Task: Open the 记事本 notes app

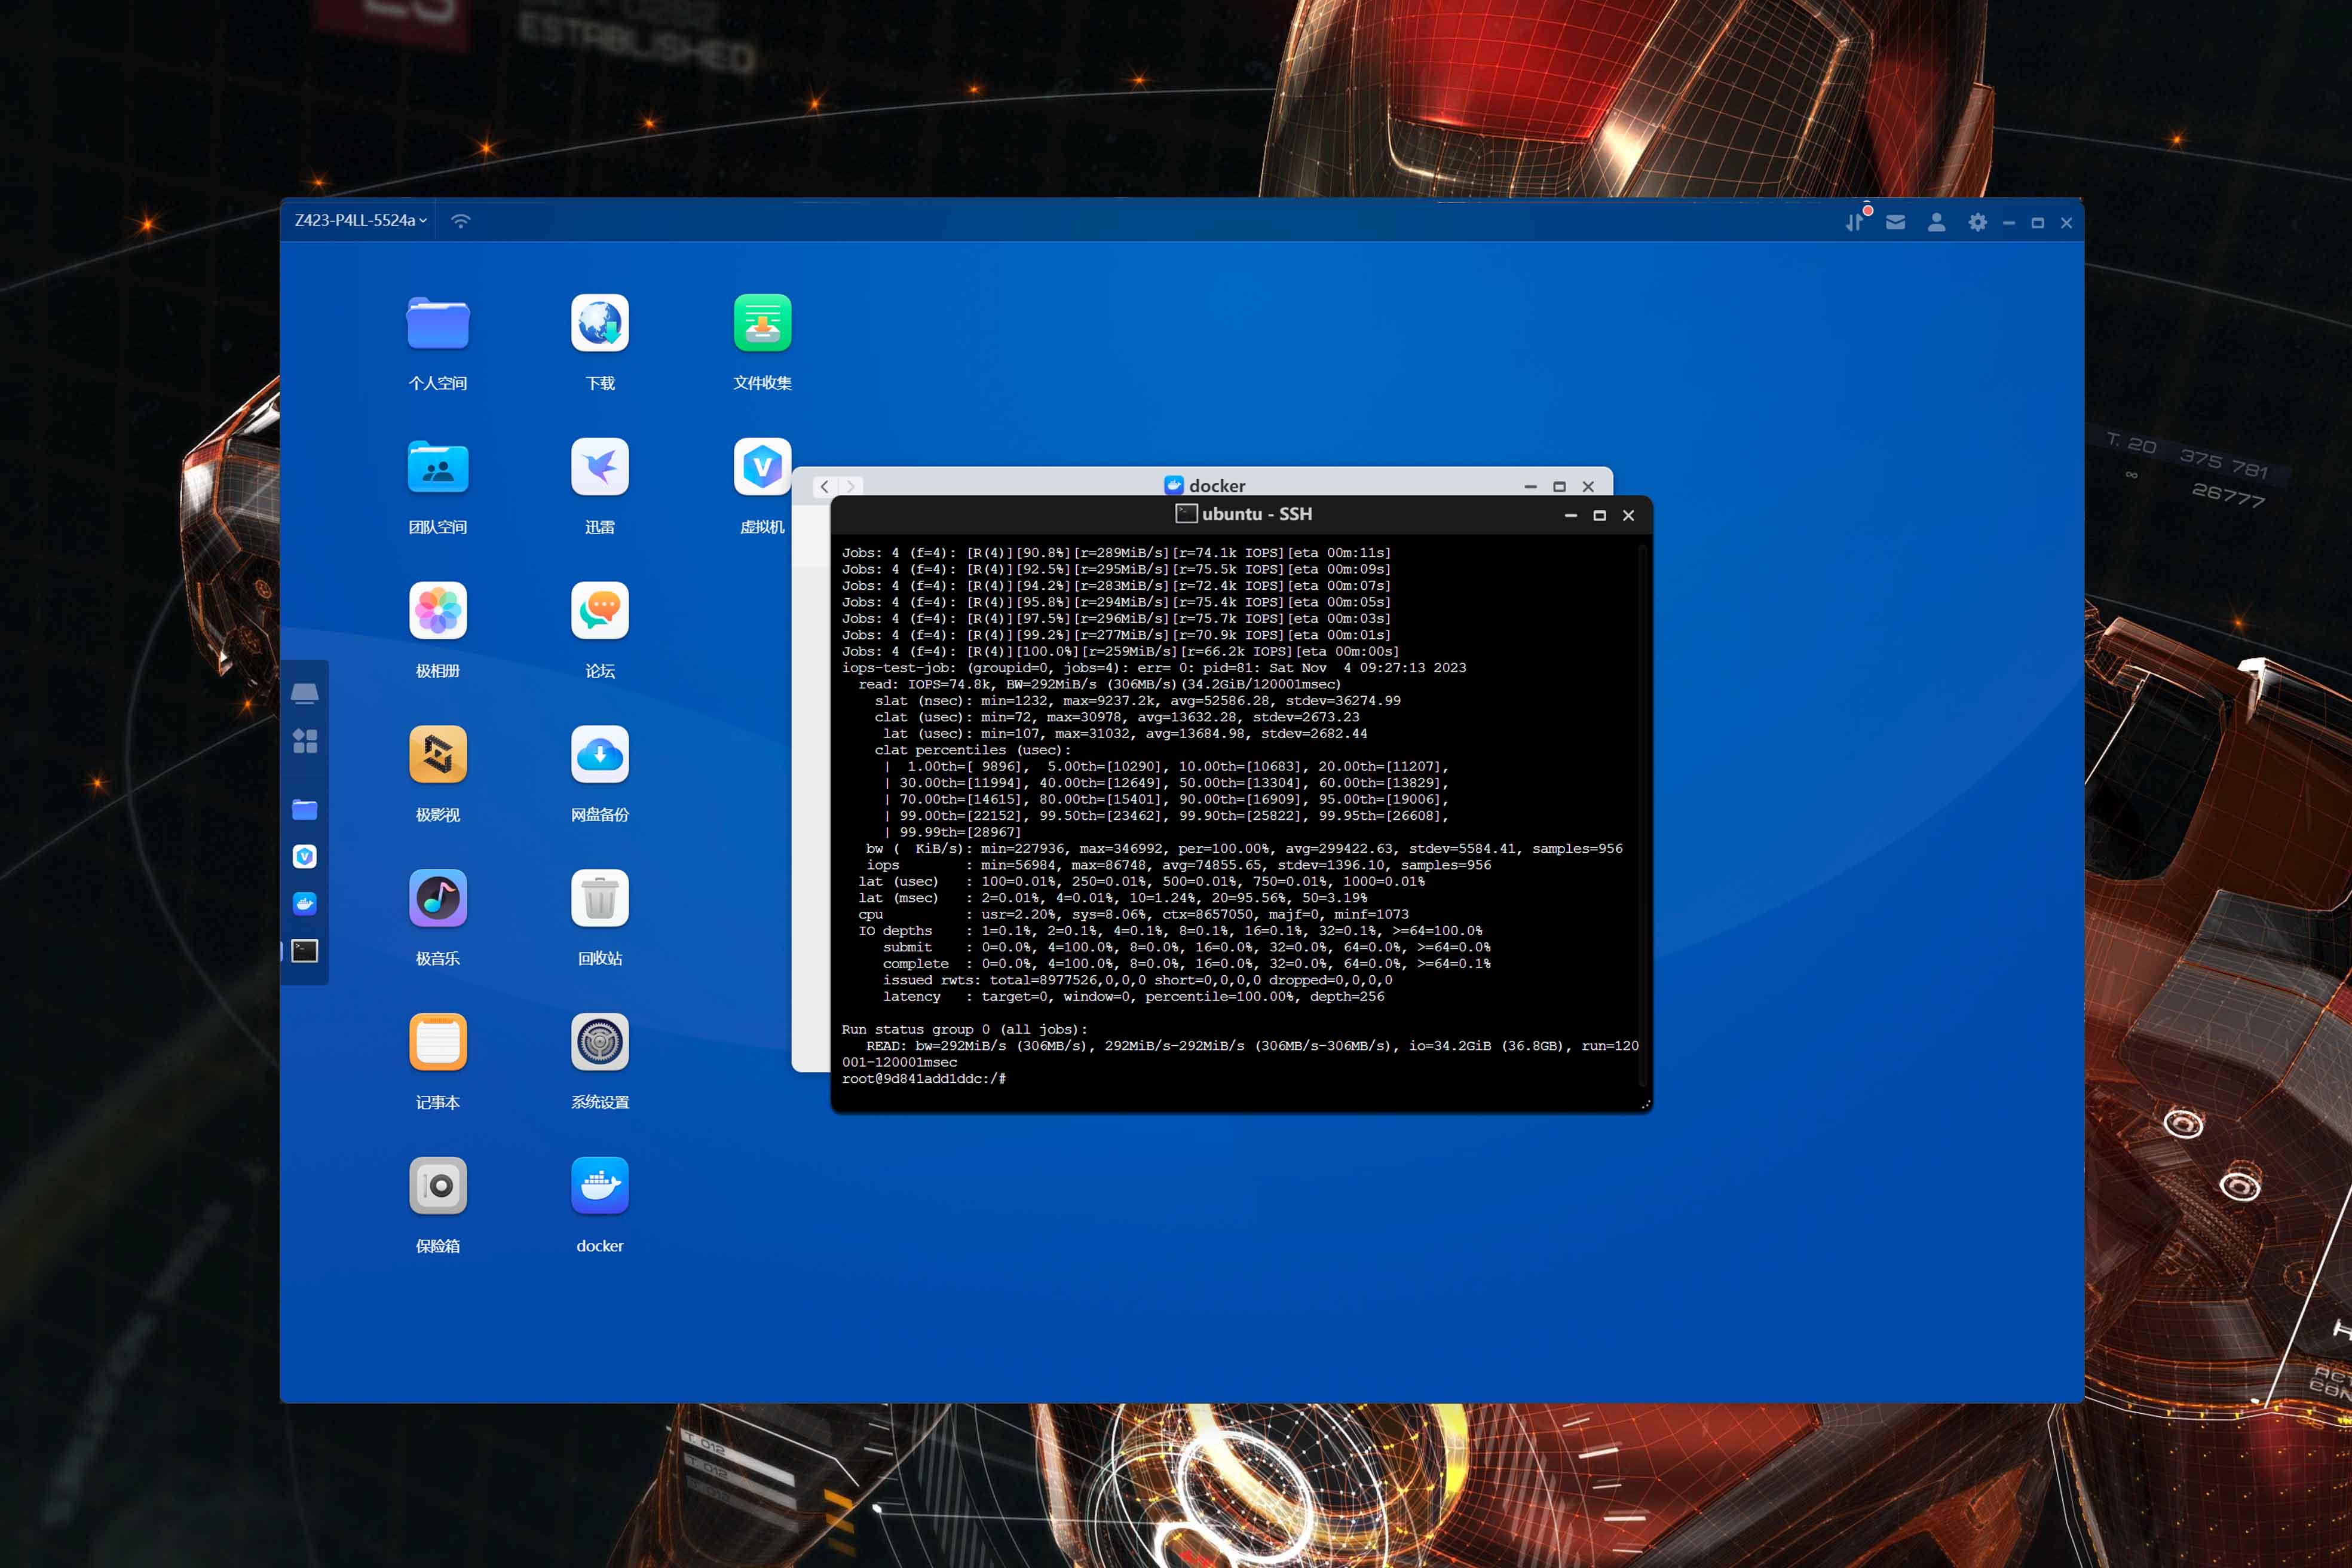Action: pos(438,1042)
